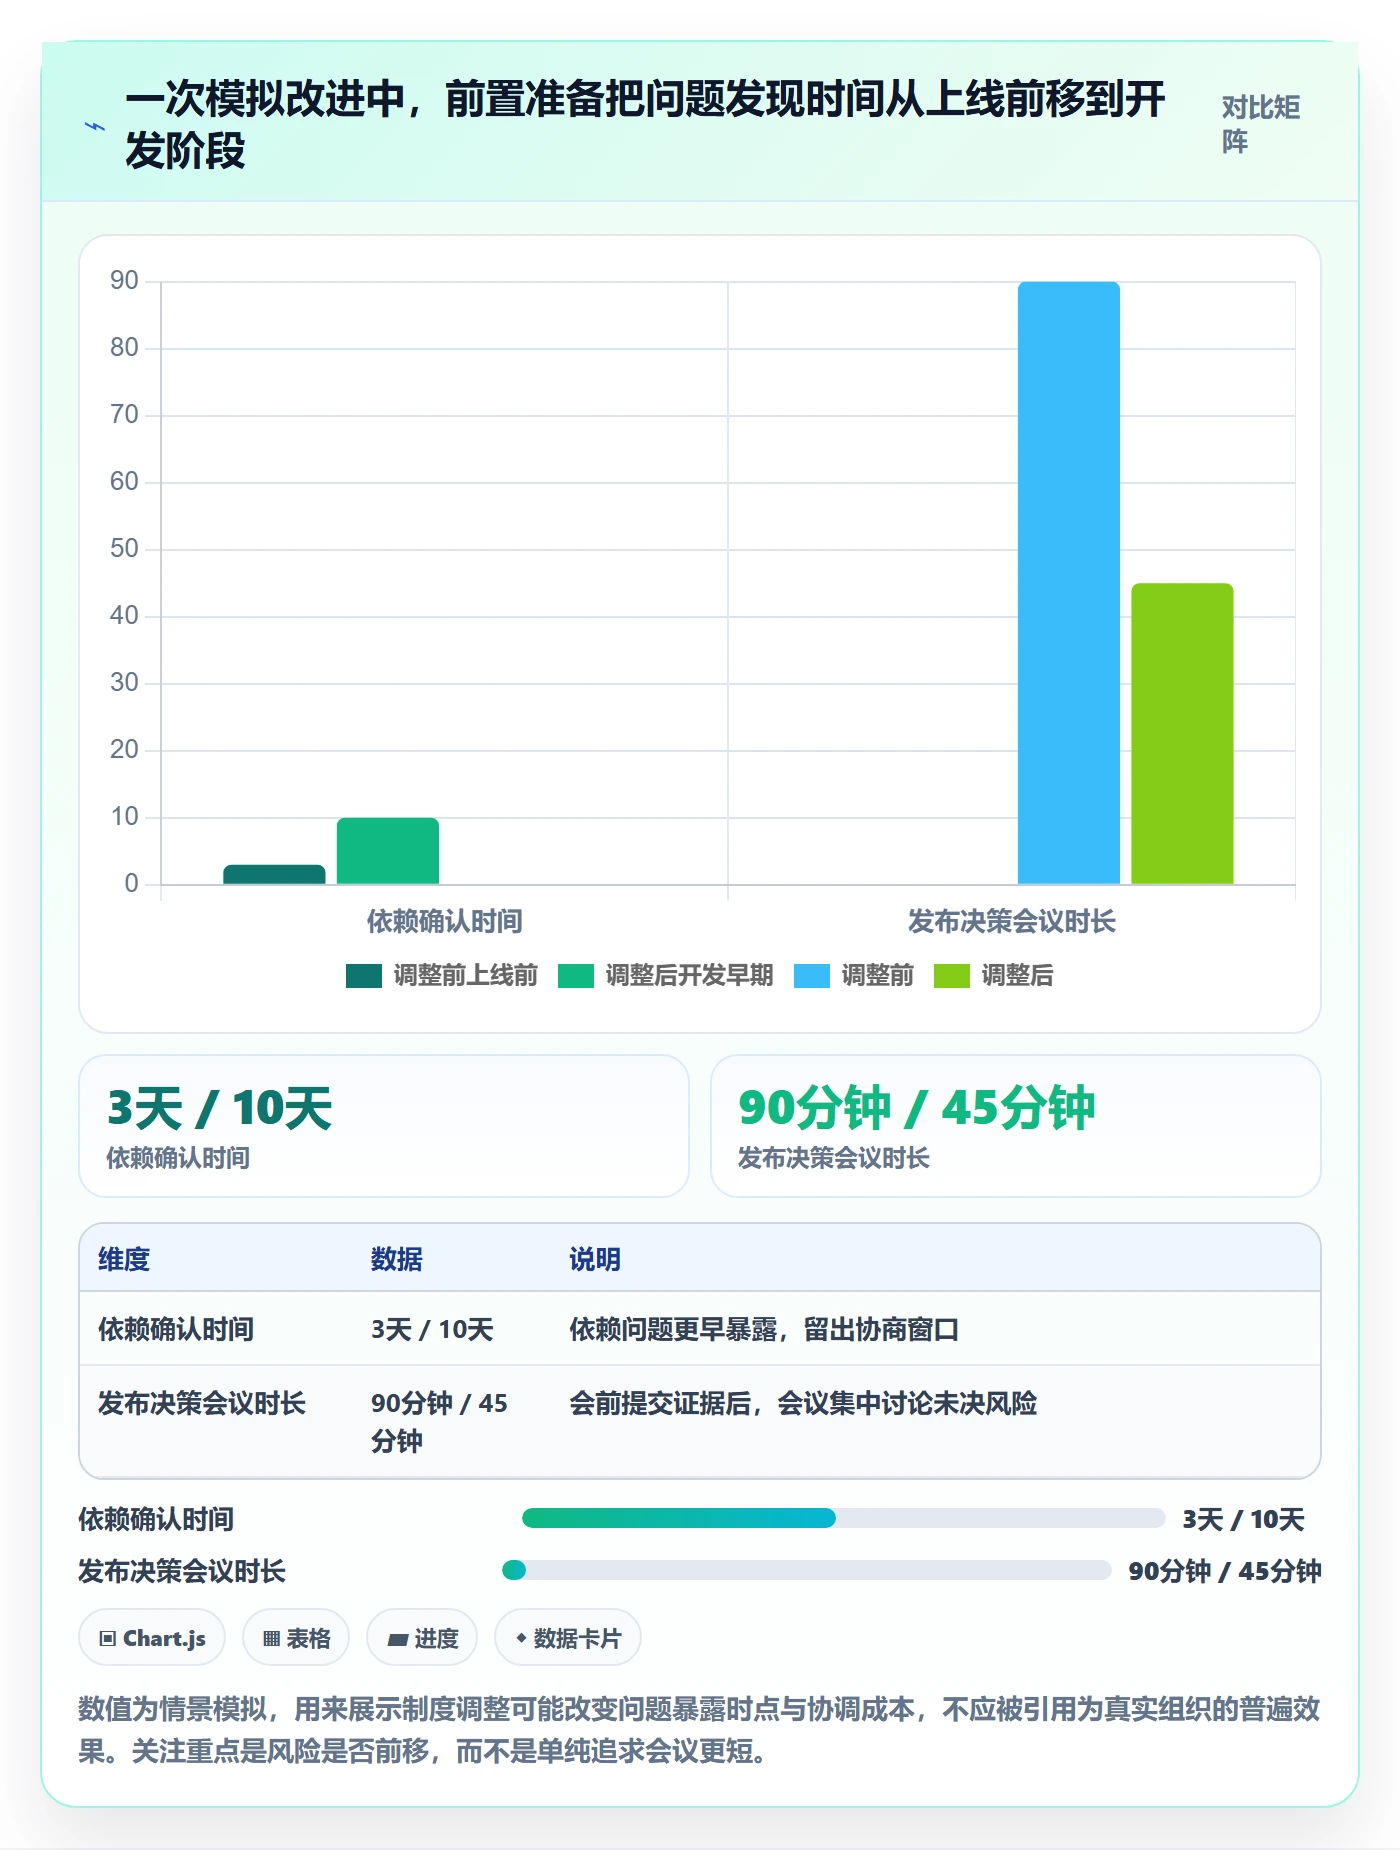Click the 3天 / 10天 table cell

tap(432, 1329)
